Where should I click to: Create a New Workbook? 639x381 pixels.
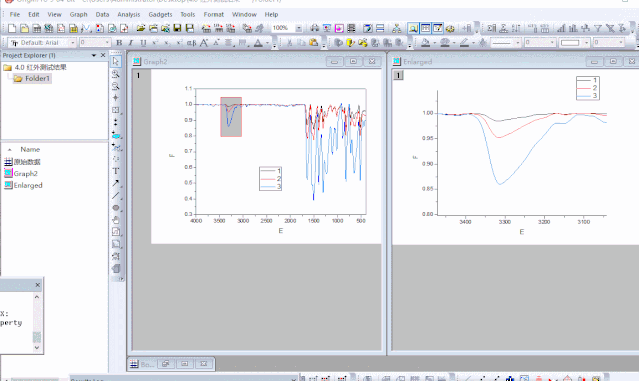pos(37,28)
